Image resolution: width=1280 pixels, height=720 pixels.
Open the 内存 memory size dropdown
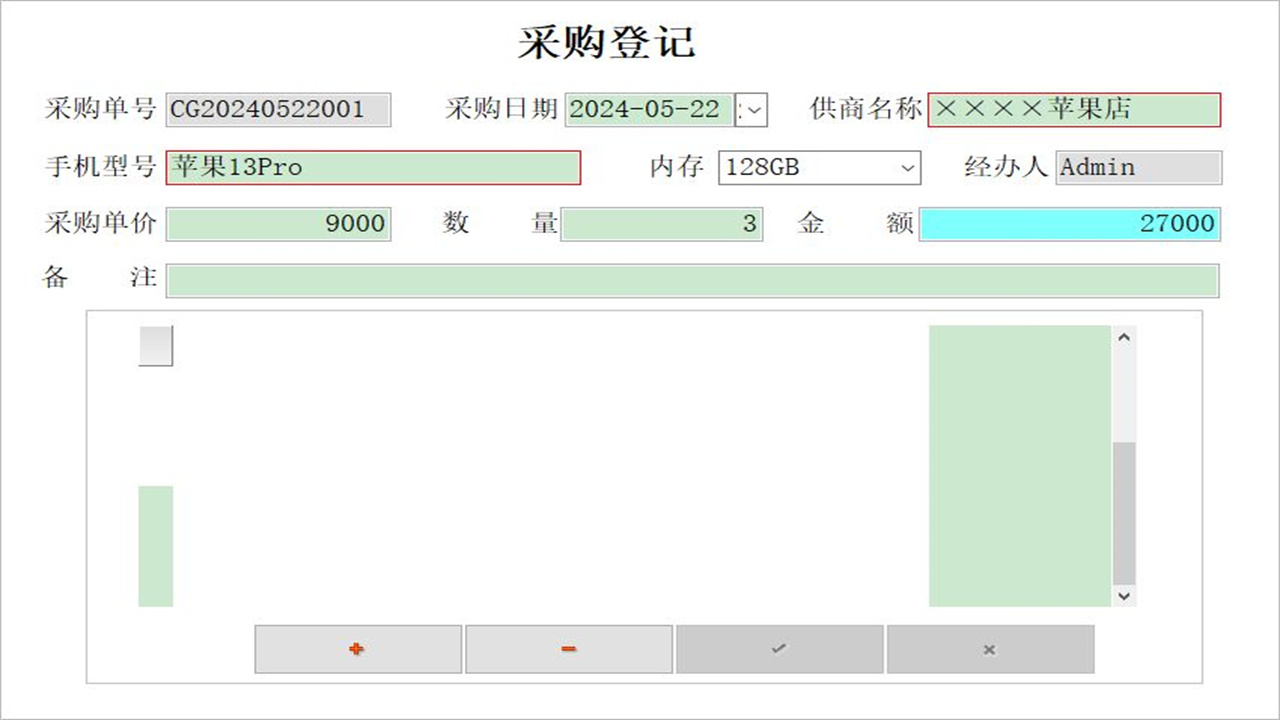(906, 168)
